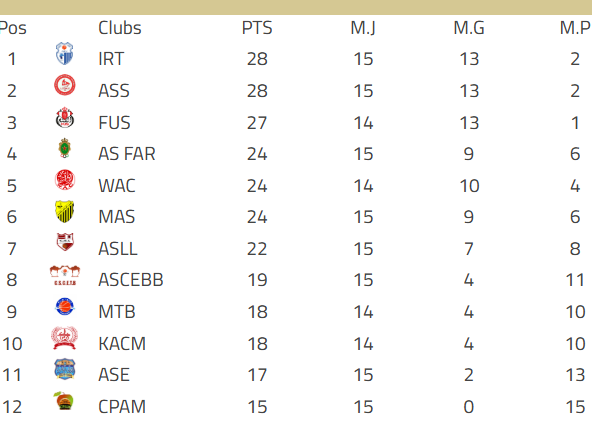The width and height of the screenshot is (592, 421).
Task: Open the IRT club name
Action: coord(111,59)
